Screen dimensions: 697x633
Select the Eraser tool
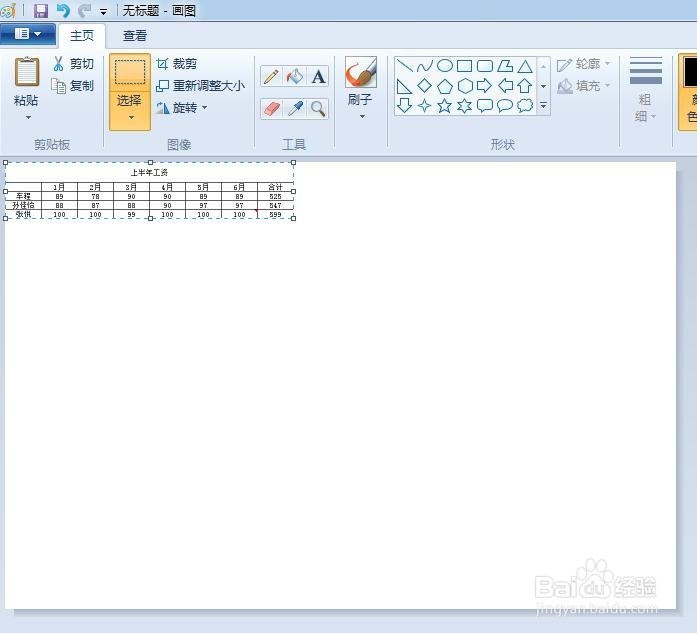point(271,108)
